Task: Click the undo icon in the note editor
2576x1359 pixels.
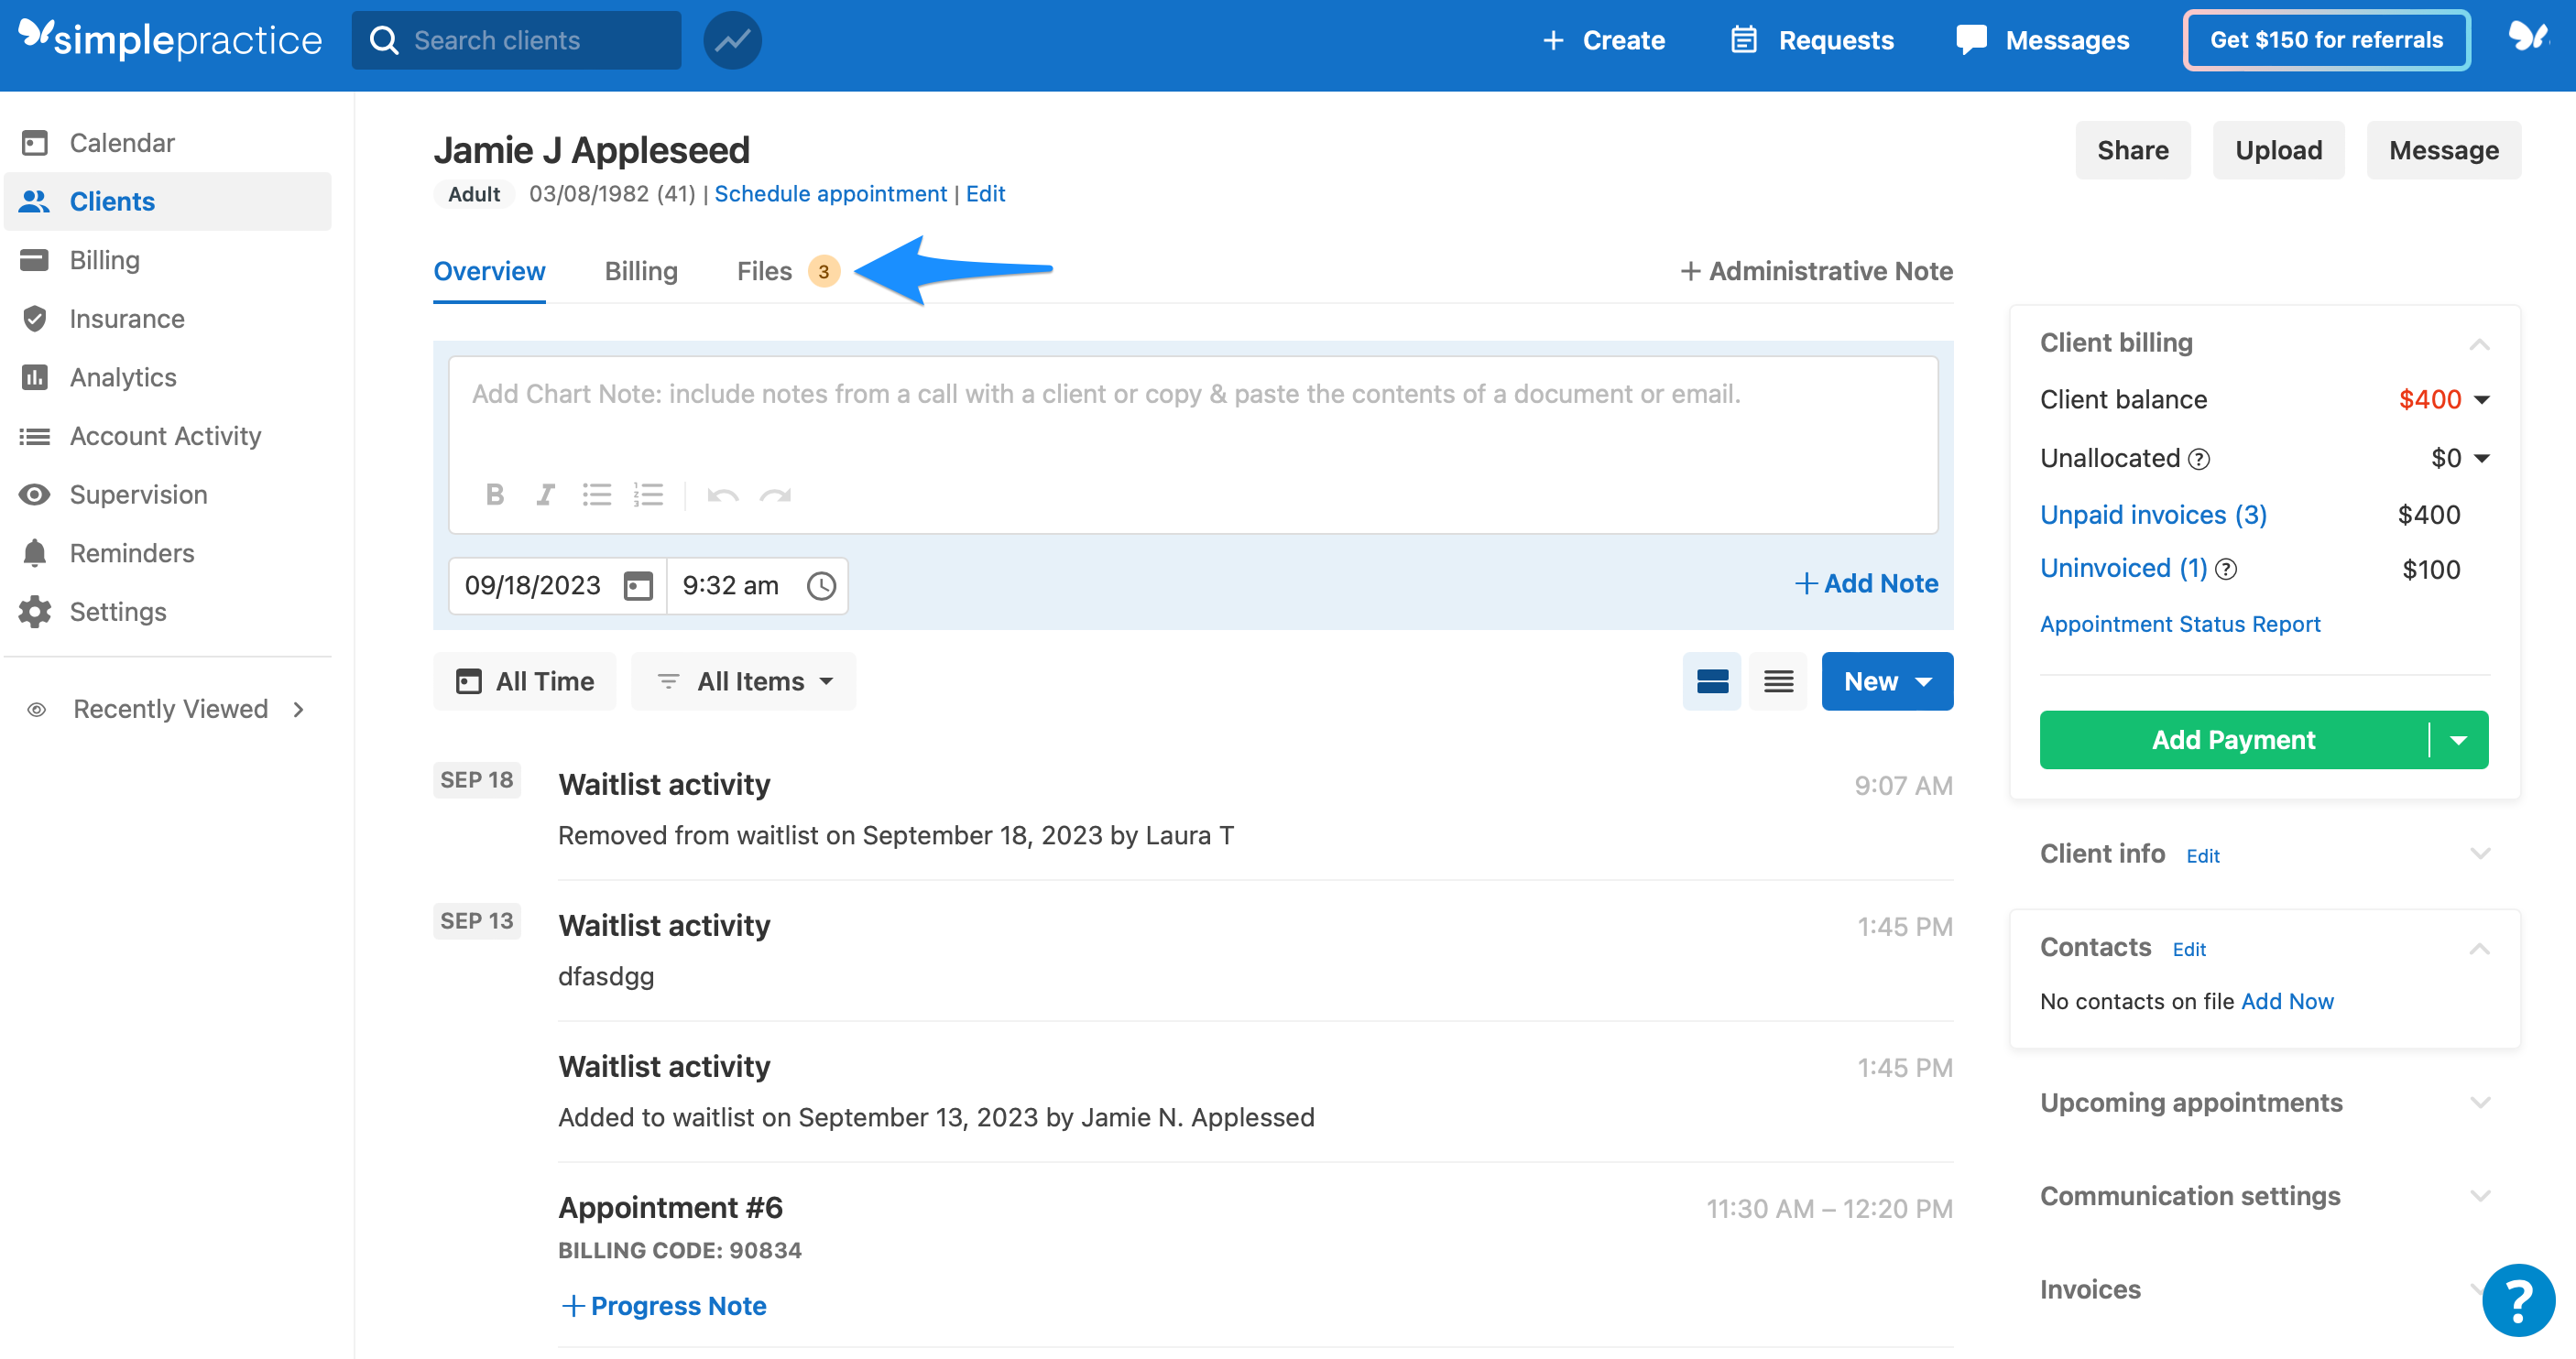Action: pos(723,494)
